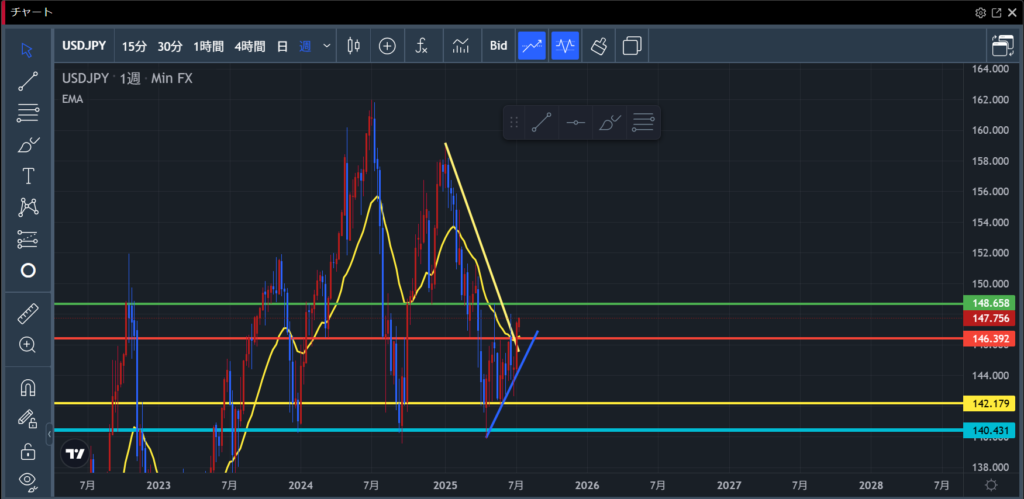Select horizontal line in floating toolbar
Image resolution: width=1024 pixels, height=499 pixels.
[575, 122]
